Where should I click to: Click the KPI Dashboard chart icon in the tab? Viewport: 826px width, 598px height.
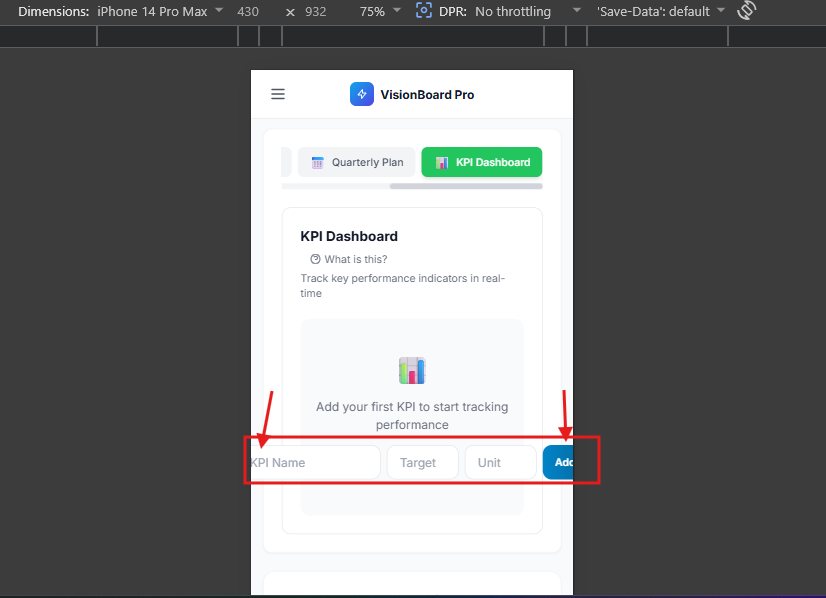click(x=442, y=163)
